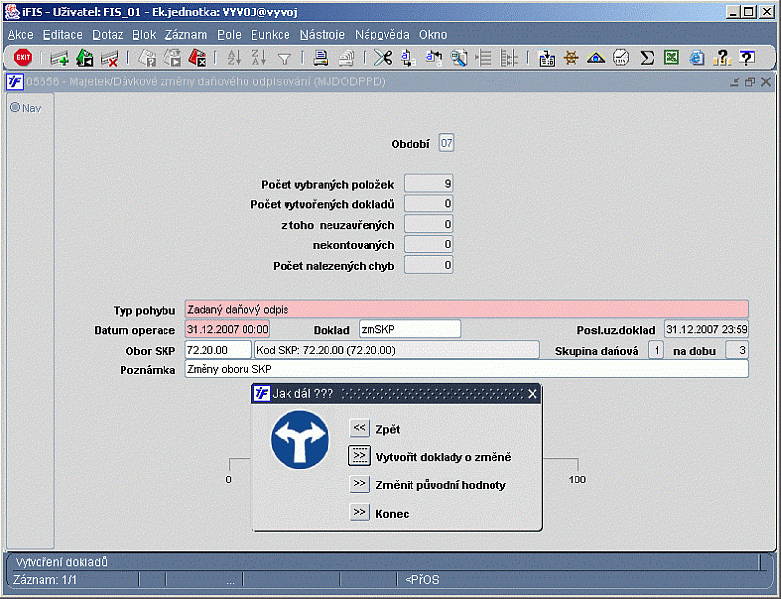The height and width of the screenshot is (599, 781).
Task: Click the 'na dobu' field showing 3
Action: coord(737,350)
